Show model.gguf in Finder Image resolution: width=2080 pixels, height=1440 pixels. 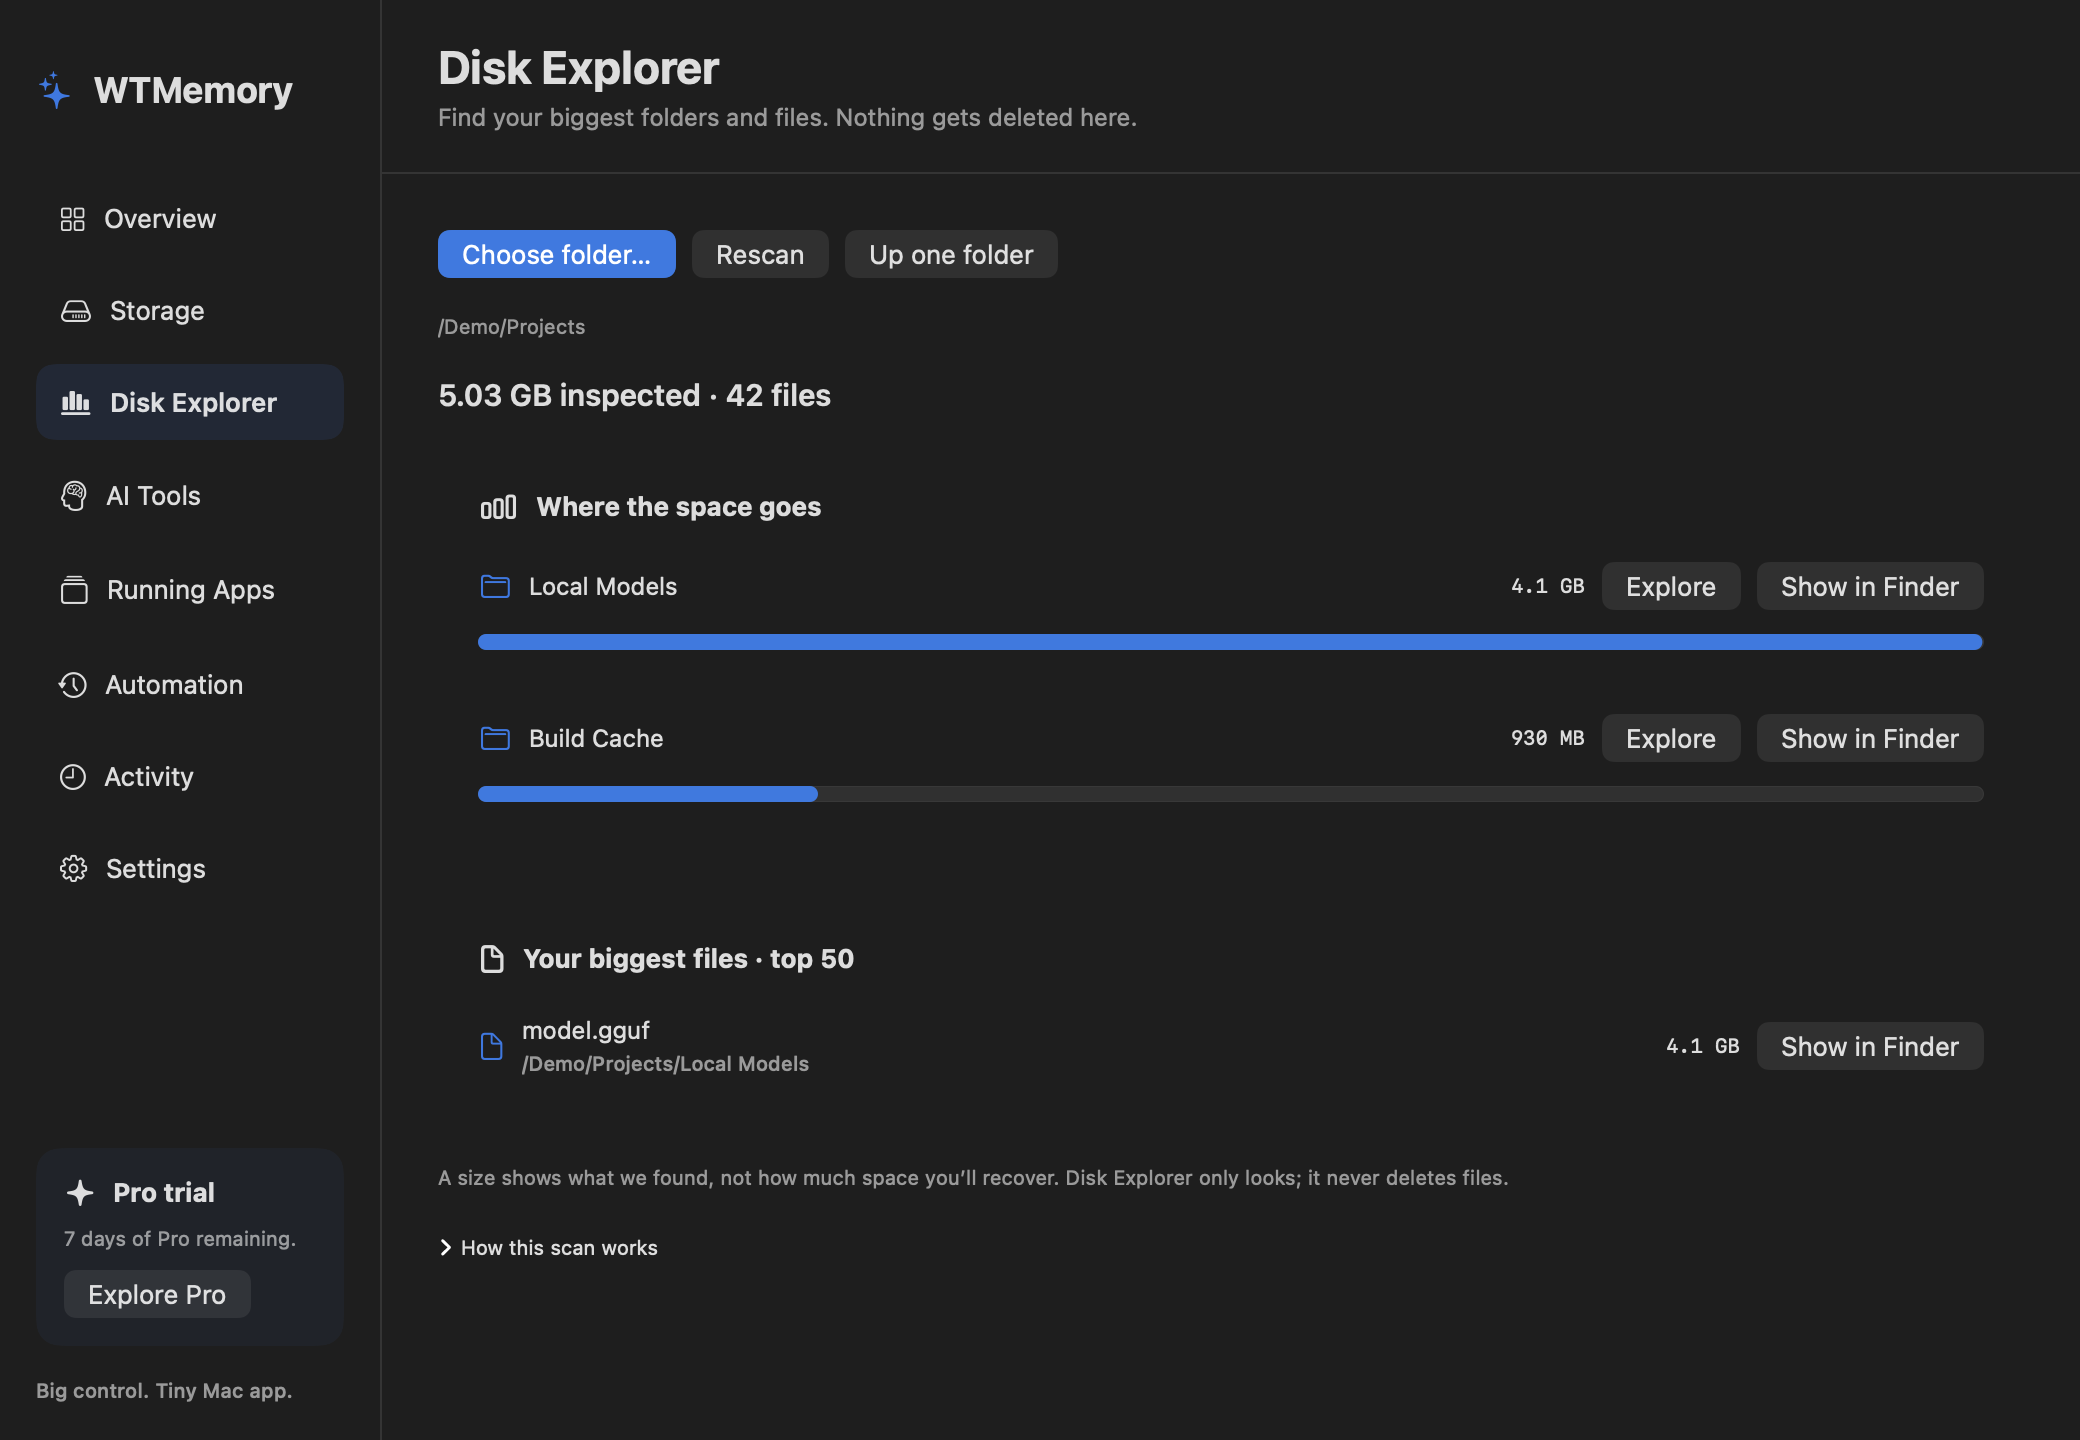click(1870, 1046)
